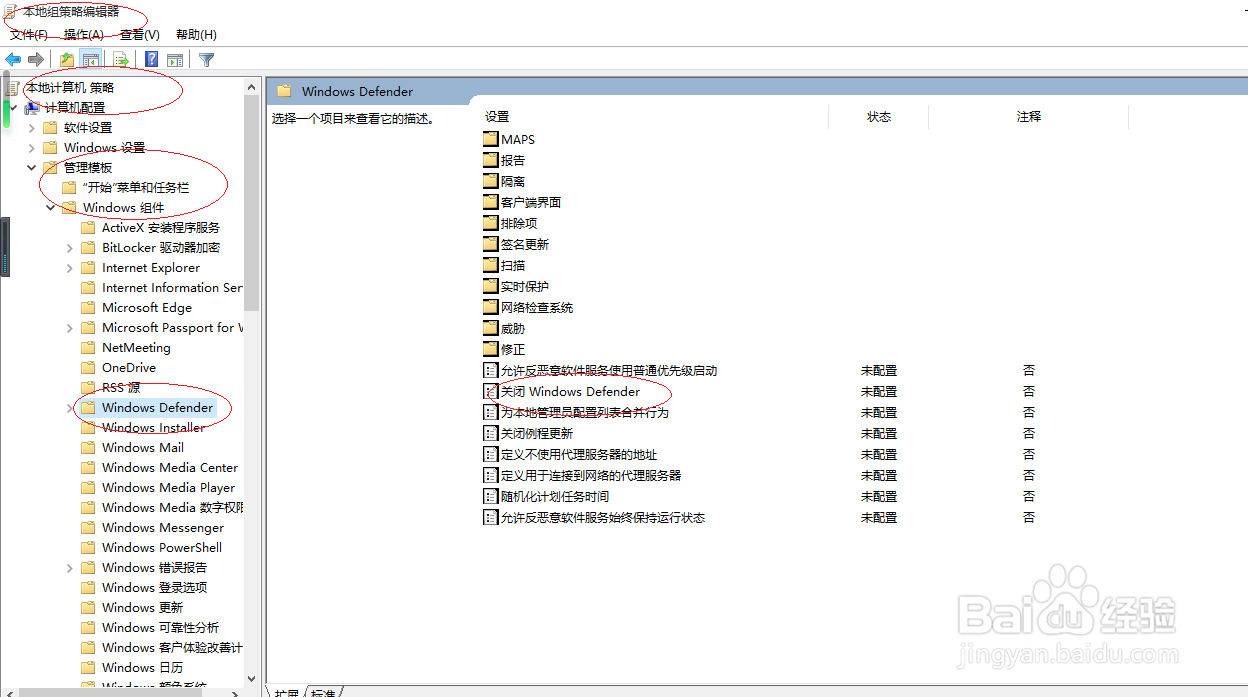Select 允许反恶意软件服务使用普通优先级启动 policy
Image resolution: width=1248 pixels, height=697 pixels.
click(609, 370)
